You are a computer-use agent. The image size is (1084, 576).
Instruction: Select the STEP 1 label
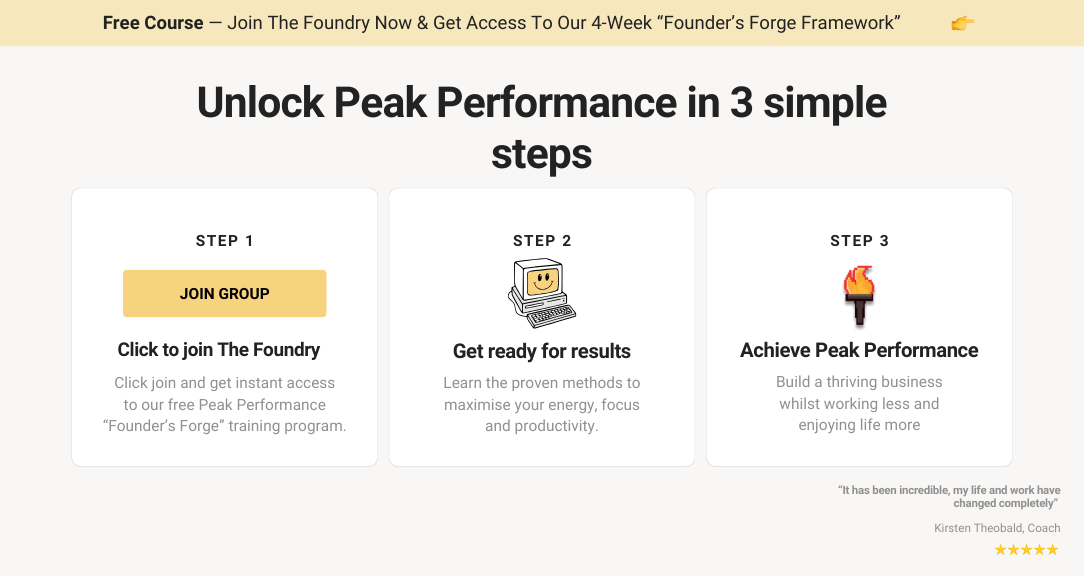coord(224,241)
